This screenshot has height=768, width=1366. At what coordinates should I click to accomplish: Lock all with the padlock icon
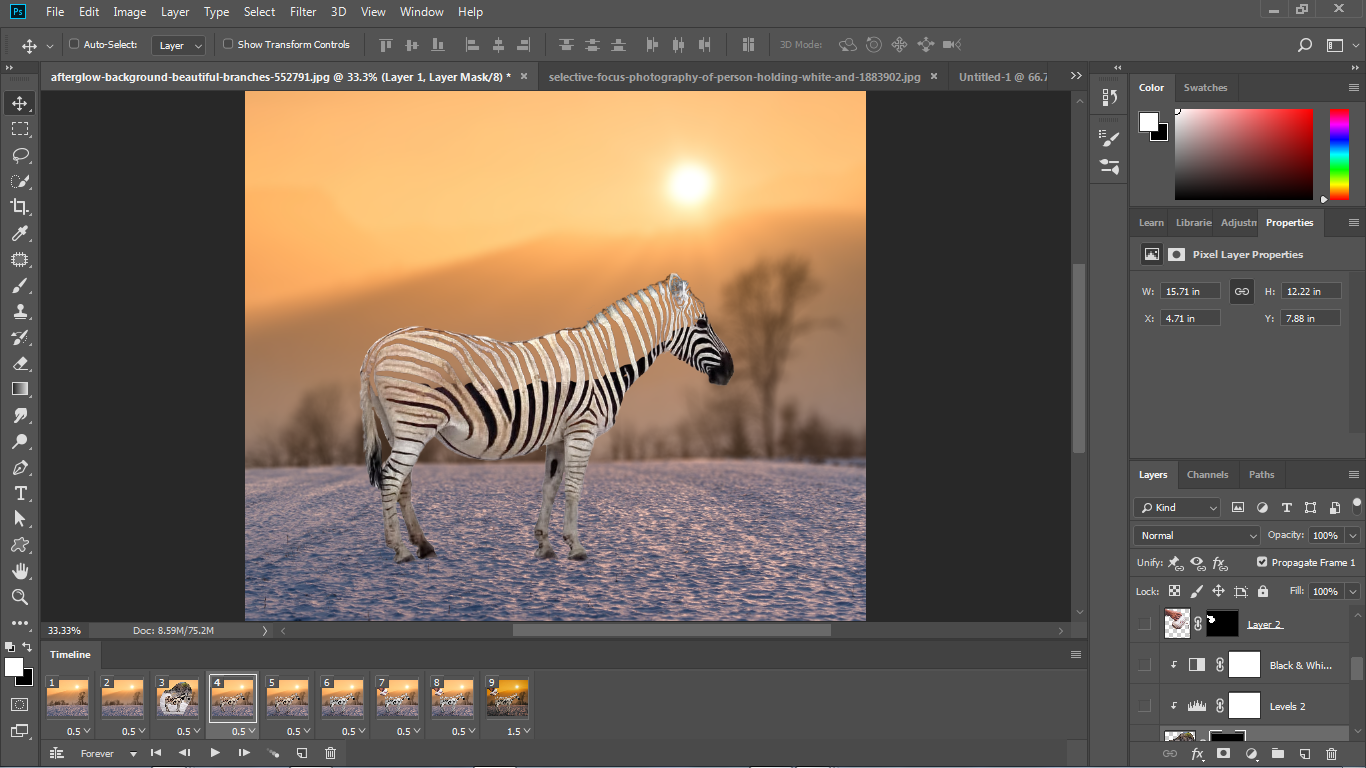1263,591
